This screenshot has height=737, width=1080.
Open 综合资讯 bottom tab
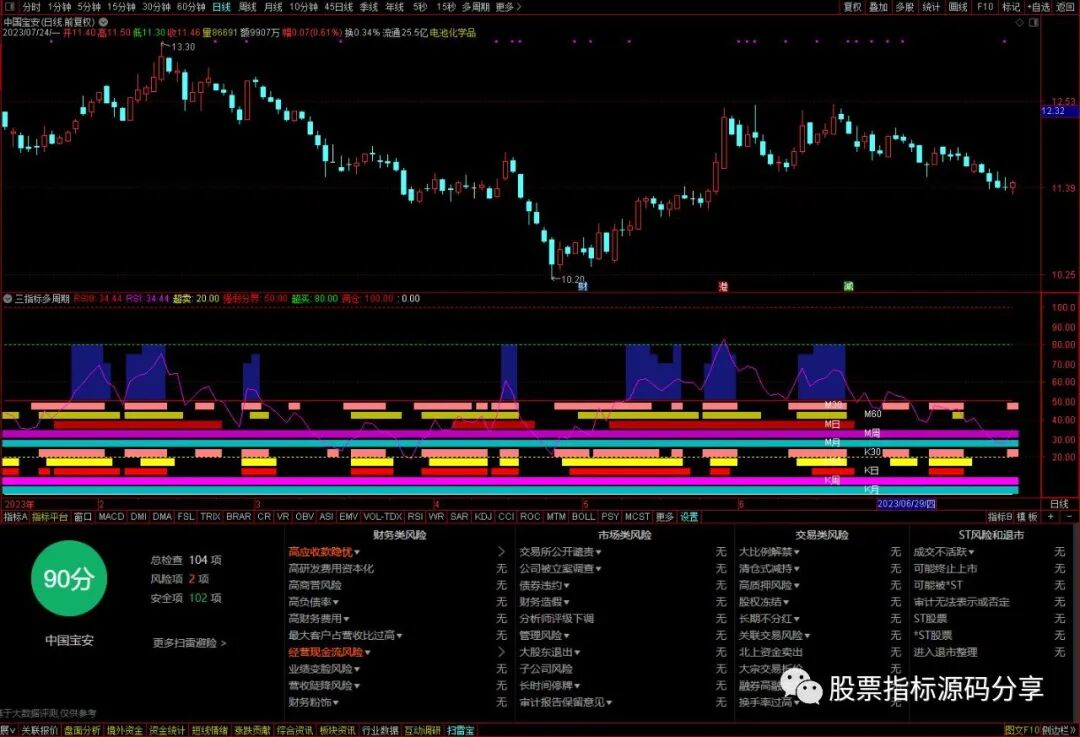[295, 730]
